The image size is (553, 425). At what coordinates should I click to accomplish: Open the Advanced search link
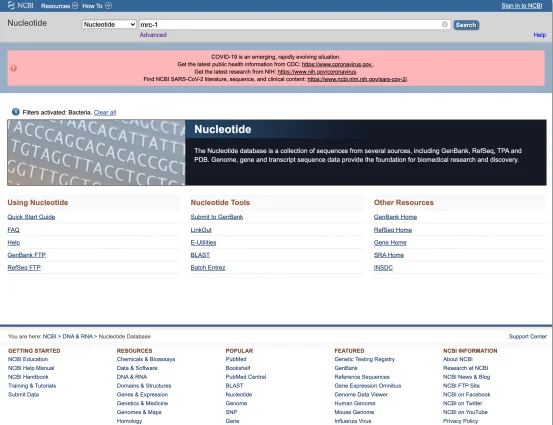[153, 35]
